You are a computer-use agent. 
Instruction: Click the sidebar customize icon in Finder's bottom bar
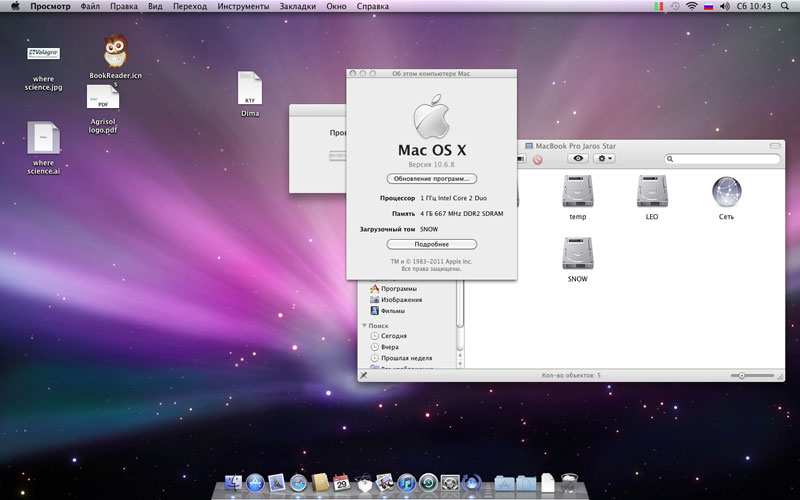click(x=364, y=375)
